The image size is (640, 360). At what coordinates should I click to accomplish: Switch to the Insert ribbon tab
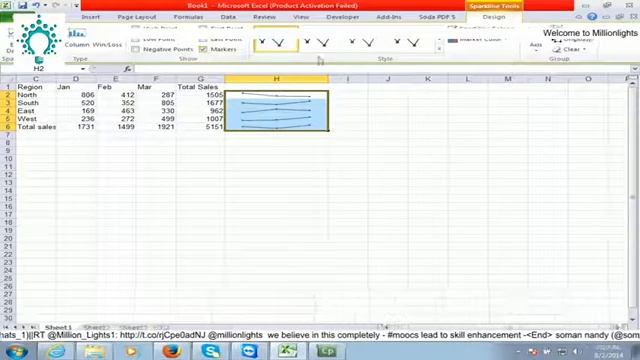[x=91, y=17]
